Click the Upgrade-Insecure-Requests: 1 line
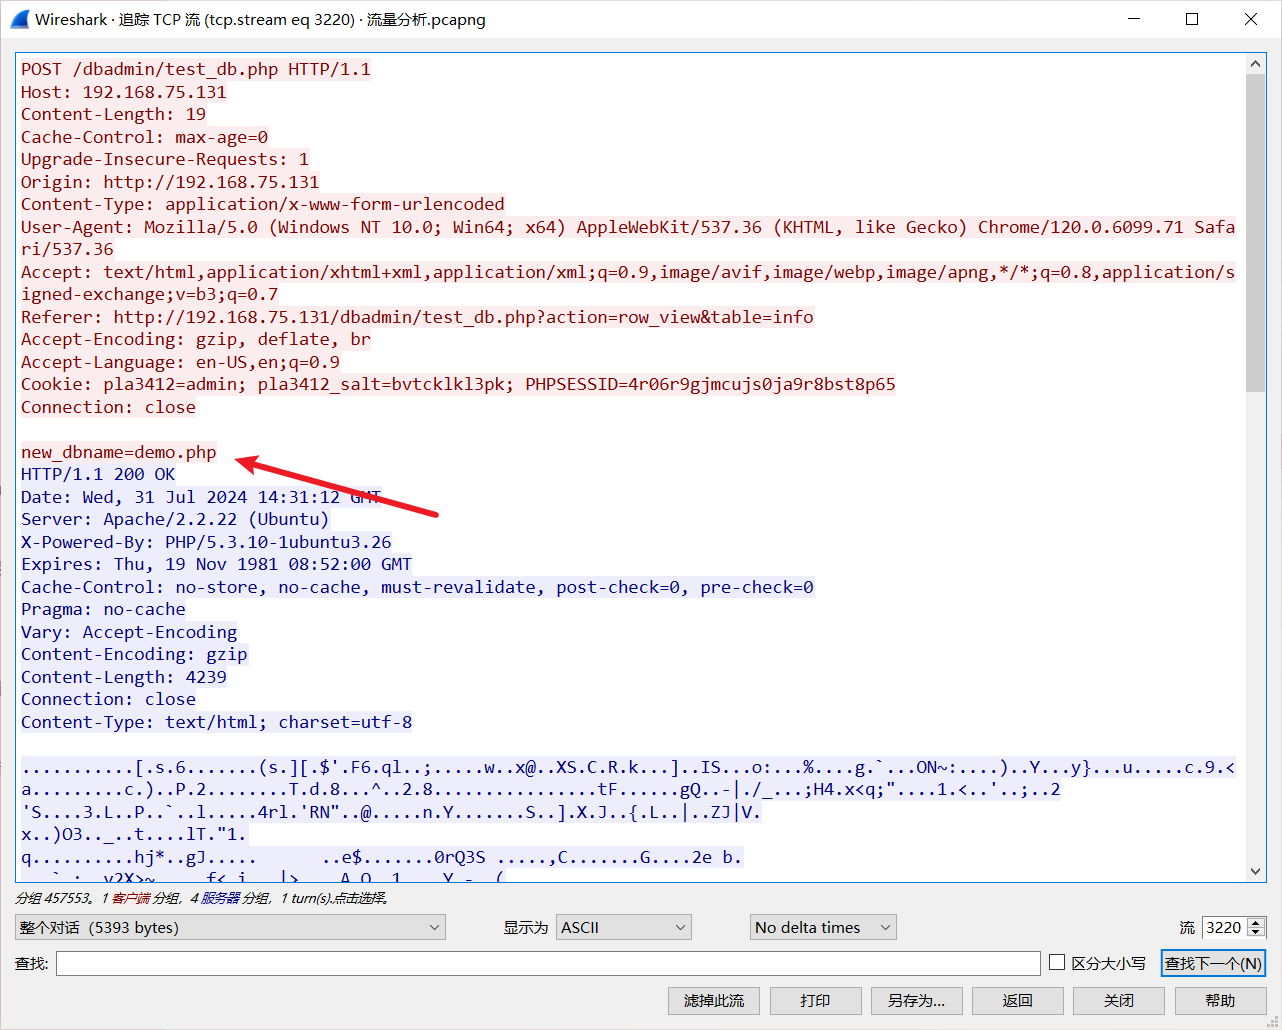 click(165, 159)
